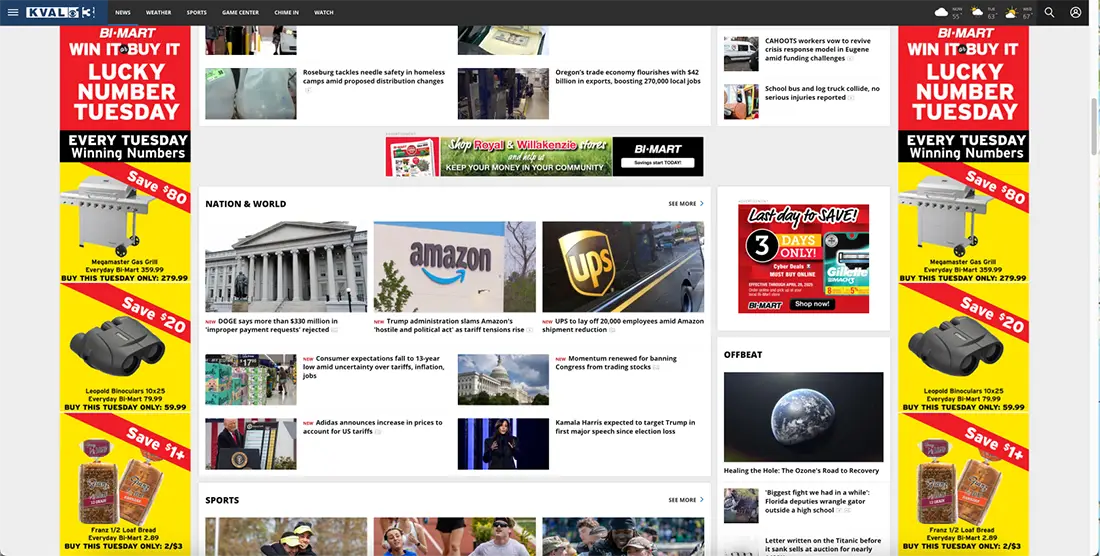Open the search magnifier icon
The image size is (1100, 556).
coord(1049,13)
